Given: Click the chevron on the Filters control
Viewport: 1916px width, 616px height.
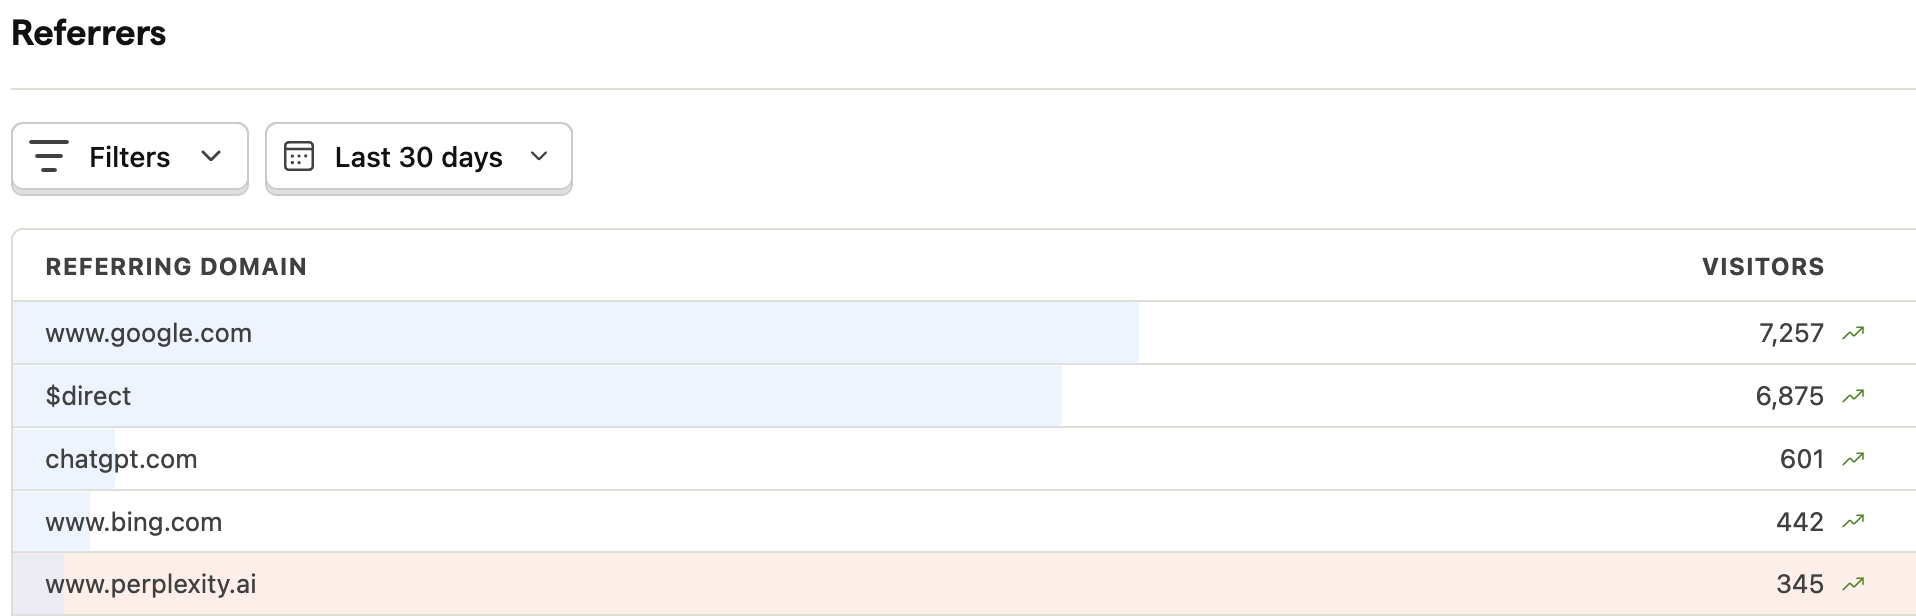Looking at the screenshot, I should click(x=210, y=156).
